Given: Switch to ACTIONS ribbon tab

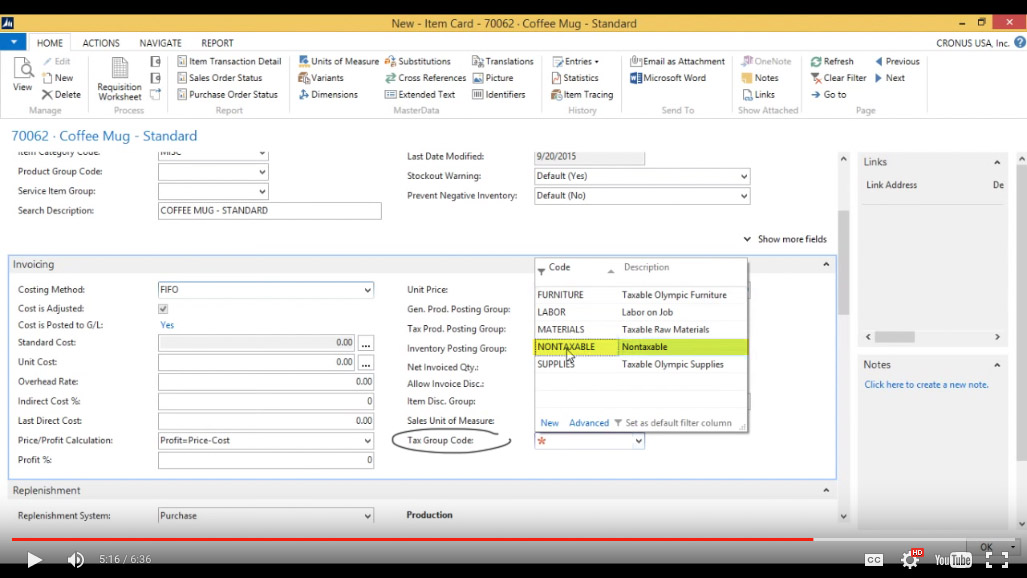Looking at the screenshot, I should click(x=101, y=43).
